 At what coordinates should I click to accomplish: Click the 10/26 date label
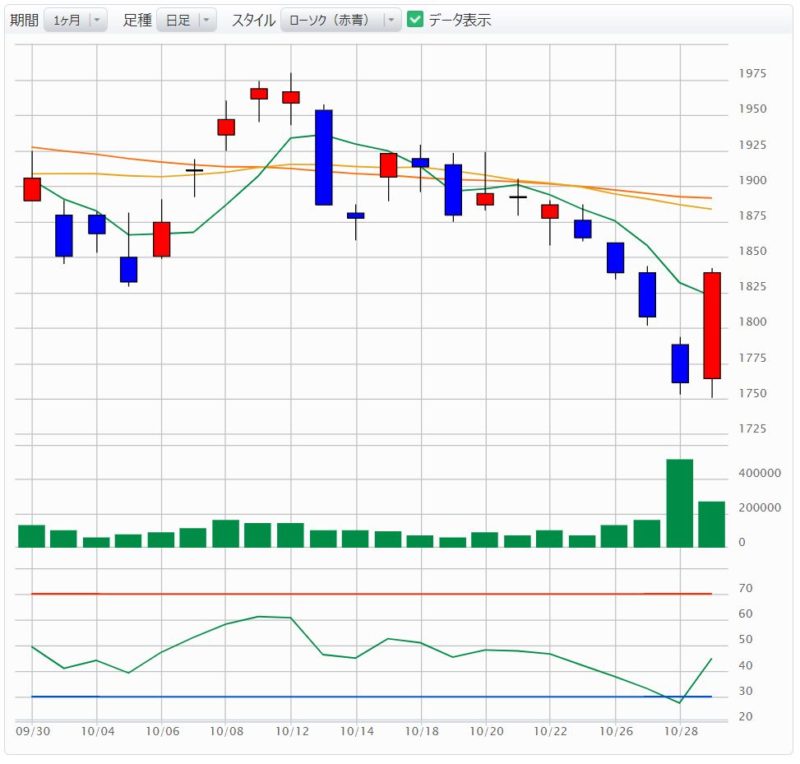click(616, 731)
